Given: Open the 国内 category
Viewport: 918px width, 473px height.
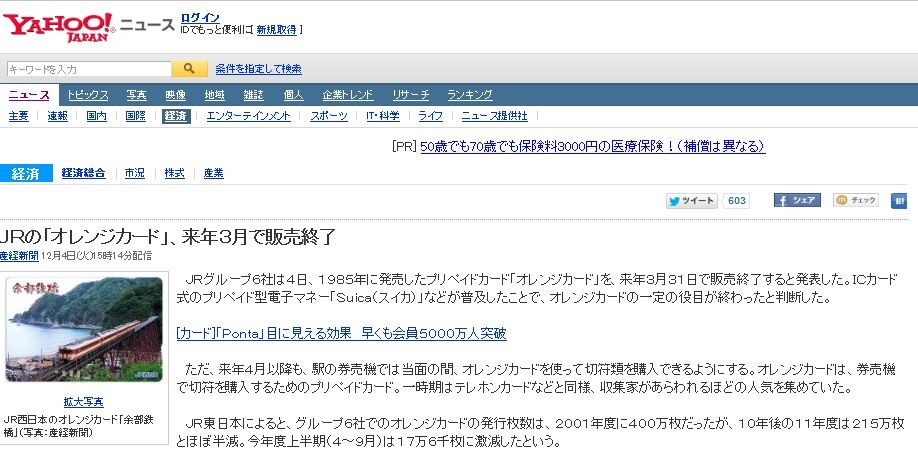Looking at the screenshot, I should [97, 116].
